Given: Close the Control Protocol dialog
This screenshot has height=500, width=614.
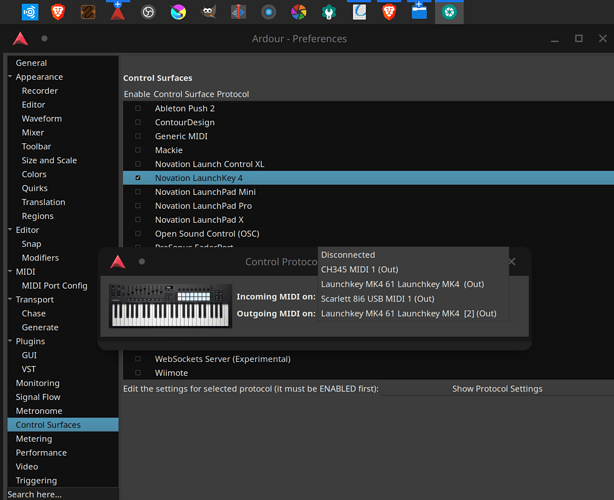Looking at the screenshot, I should tap(512, 262).
